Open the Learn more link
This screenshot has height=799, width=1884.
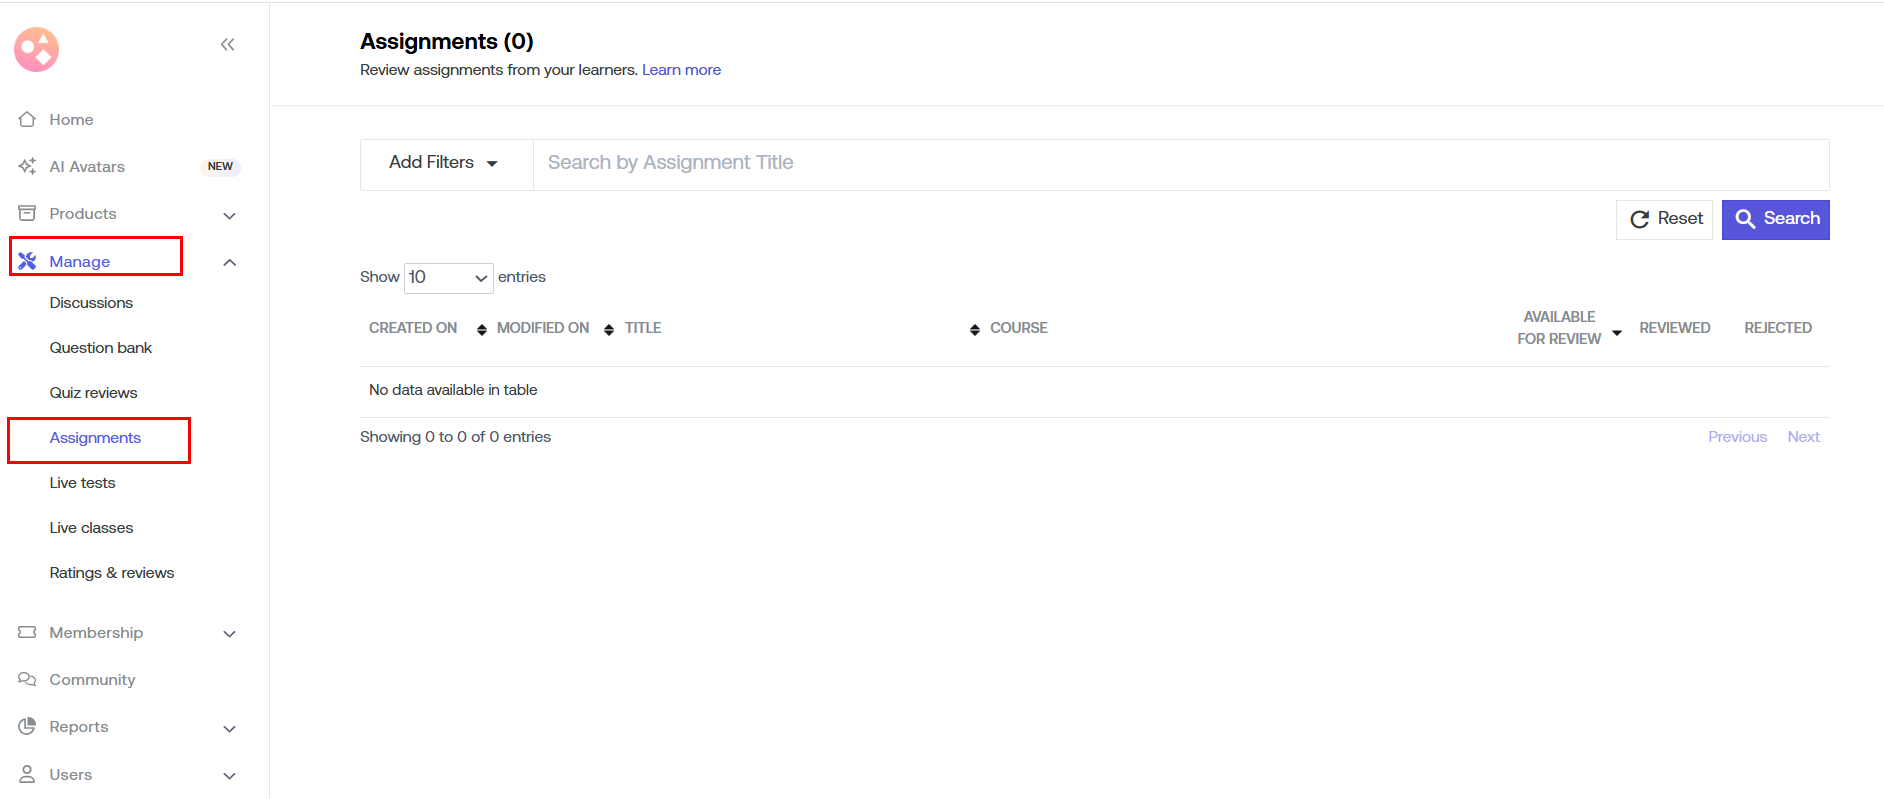[681, 70]
